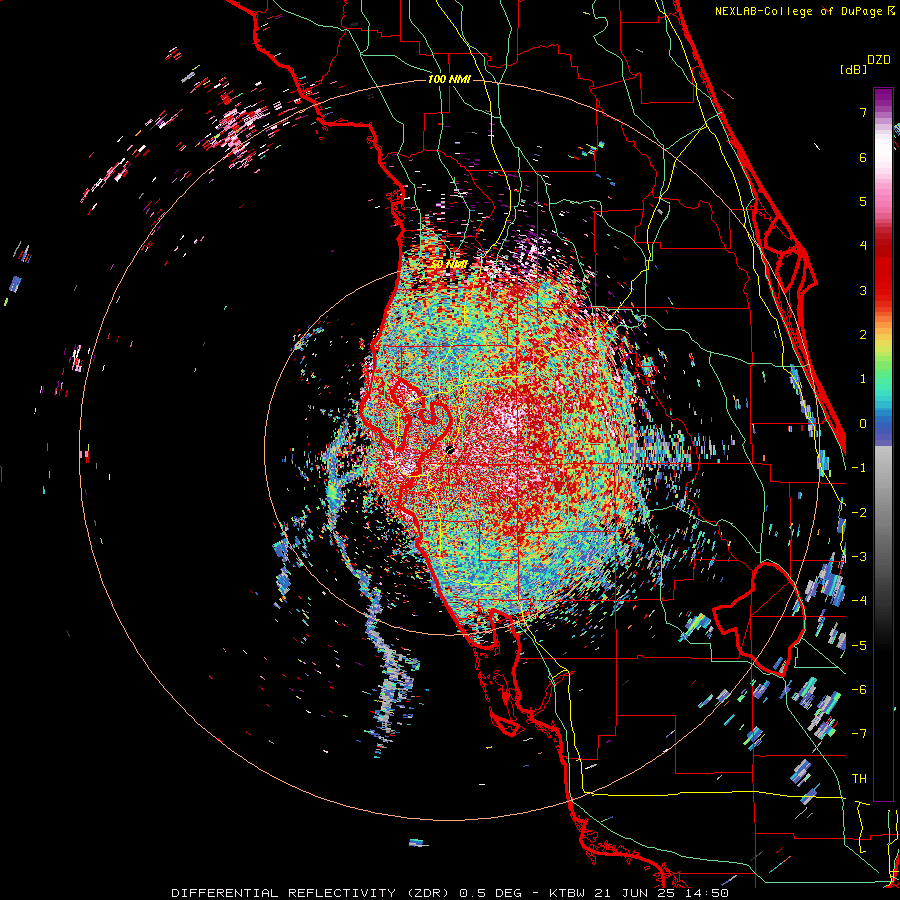Click the 5 value on the color scale
The image size is (900, 900).
pos(863,201)
